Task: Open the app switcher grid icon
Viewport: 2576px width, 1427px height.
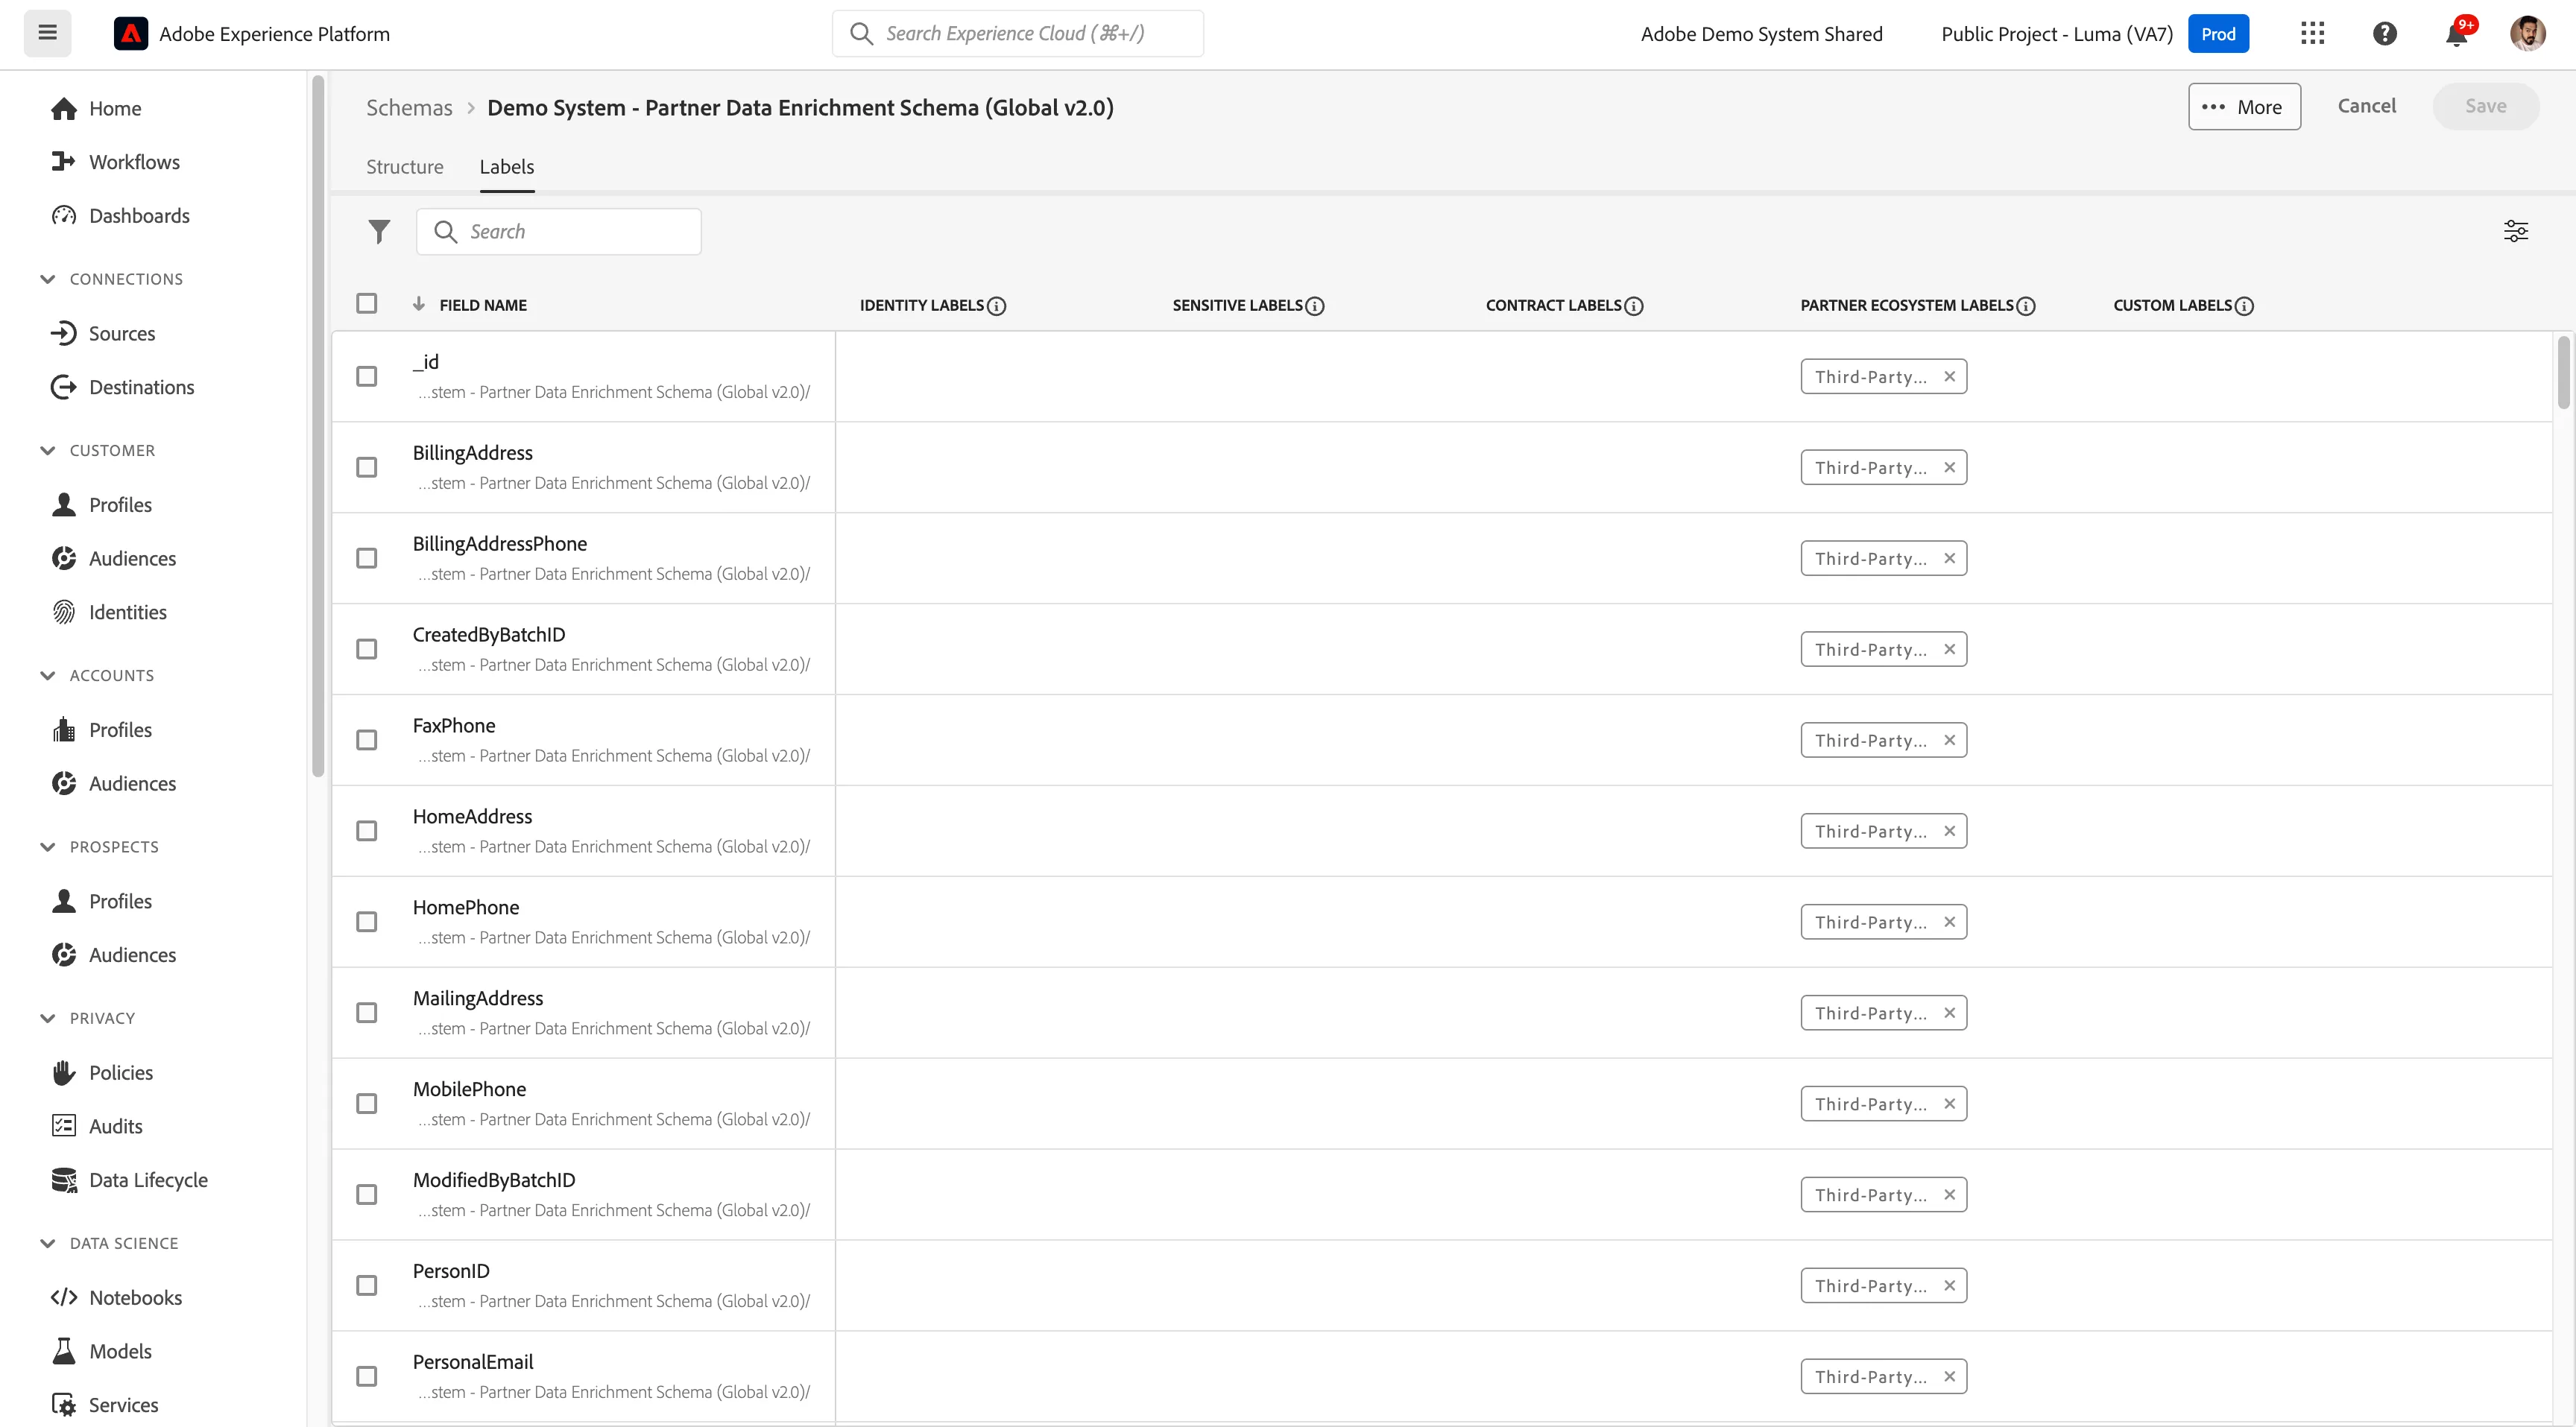Action: coord(2312,34)
